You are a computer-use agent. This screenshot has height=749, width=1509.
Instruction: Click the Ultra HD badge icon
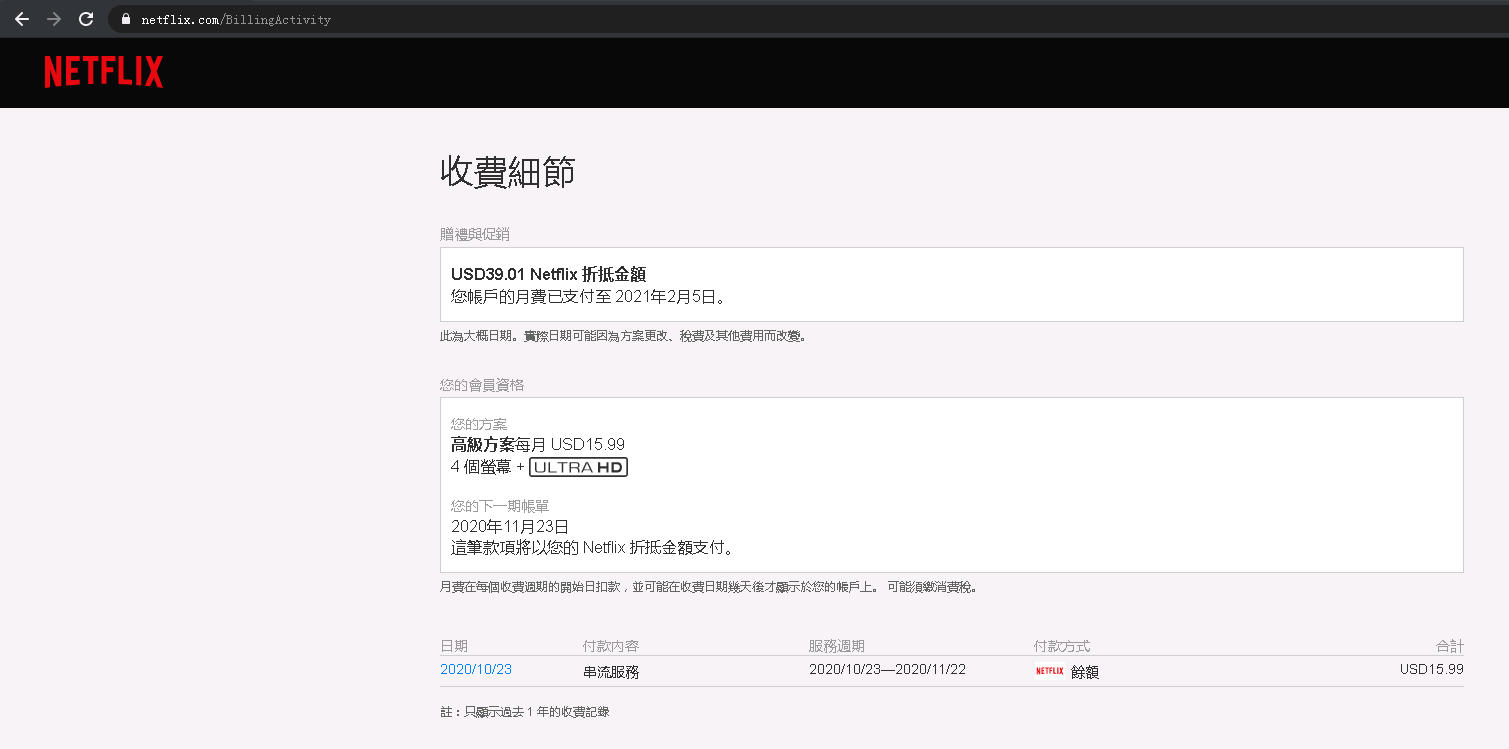click(579, 467)
